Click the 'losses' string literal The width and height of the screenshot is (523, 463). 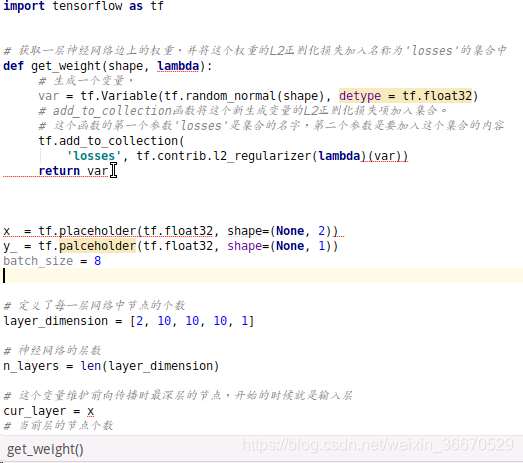(94, 156)
